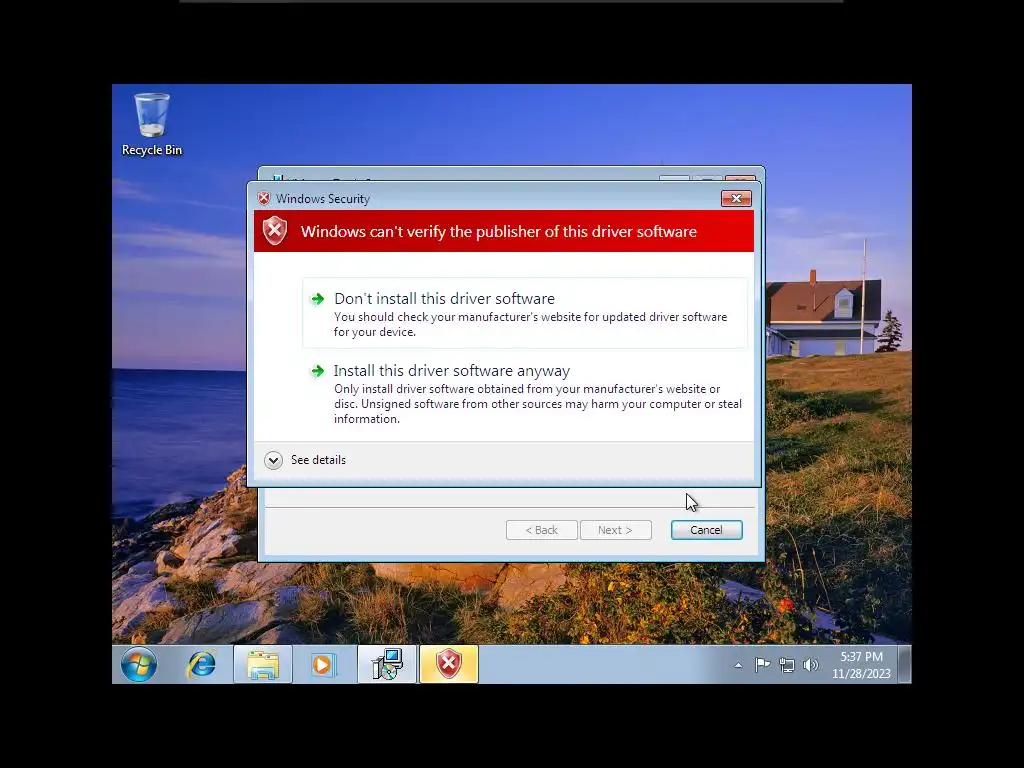Click the green arrow beside Install anyway
1024x768 pixels.
tap(317, 371)
